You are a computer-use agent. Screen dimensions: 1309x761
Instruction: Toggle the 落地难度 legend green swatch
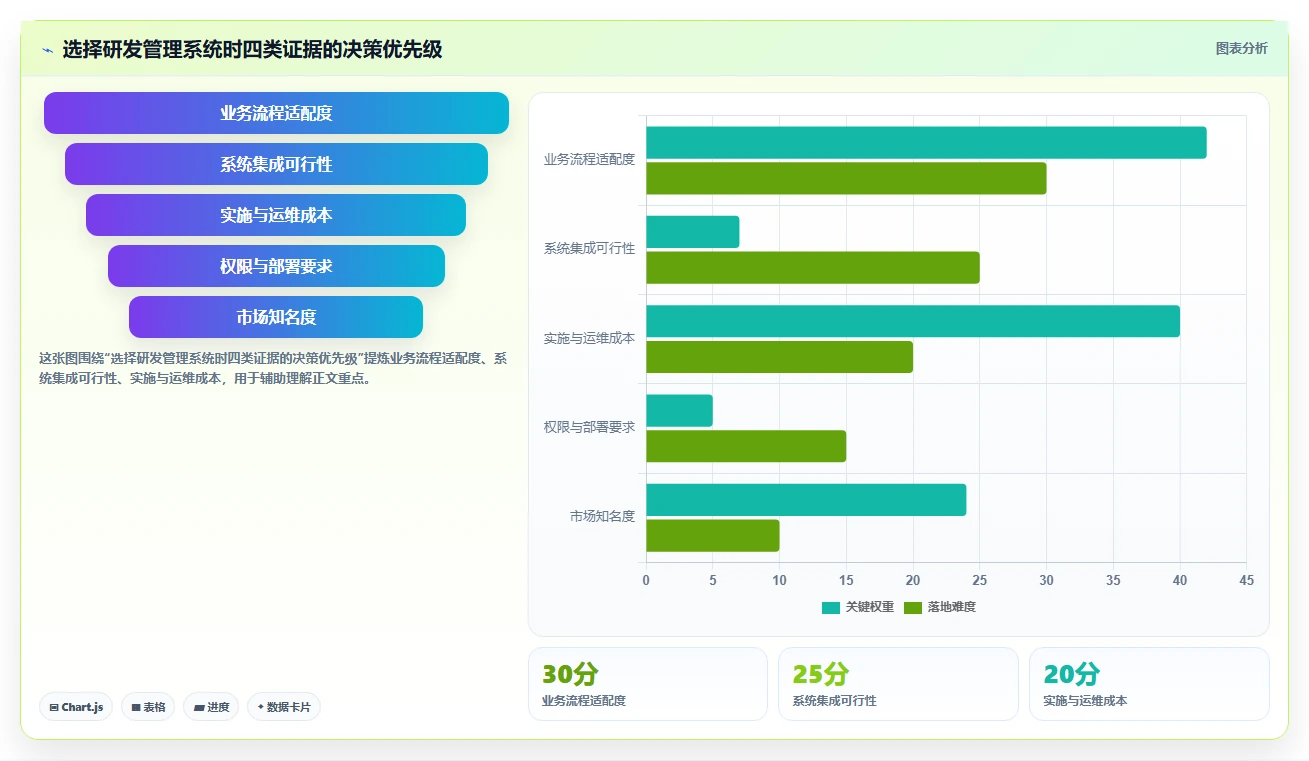click(913, 607)
